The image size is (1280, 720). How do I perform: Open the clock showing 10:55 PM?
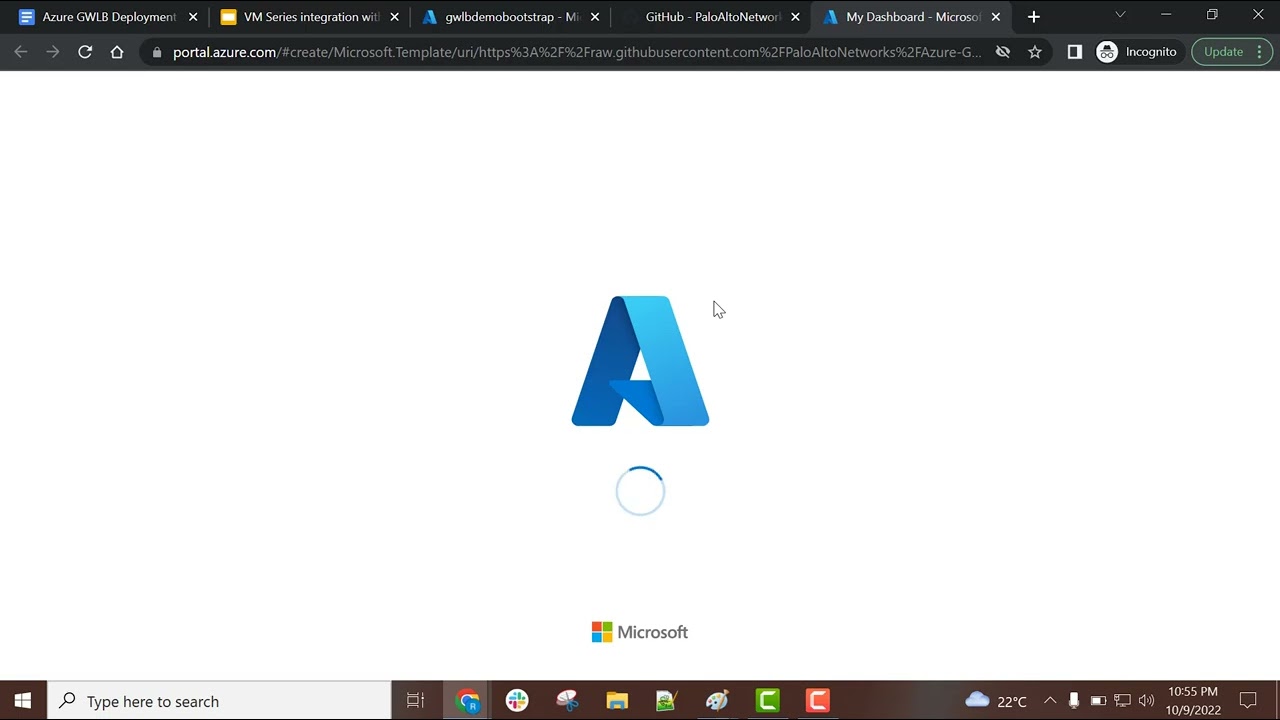tap(1193, 701)
